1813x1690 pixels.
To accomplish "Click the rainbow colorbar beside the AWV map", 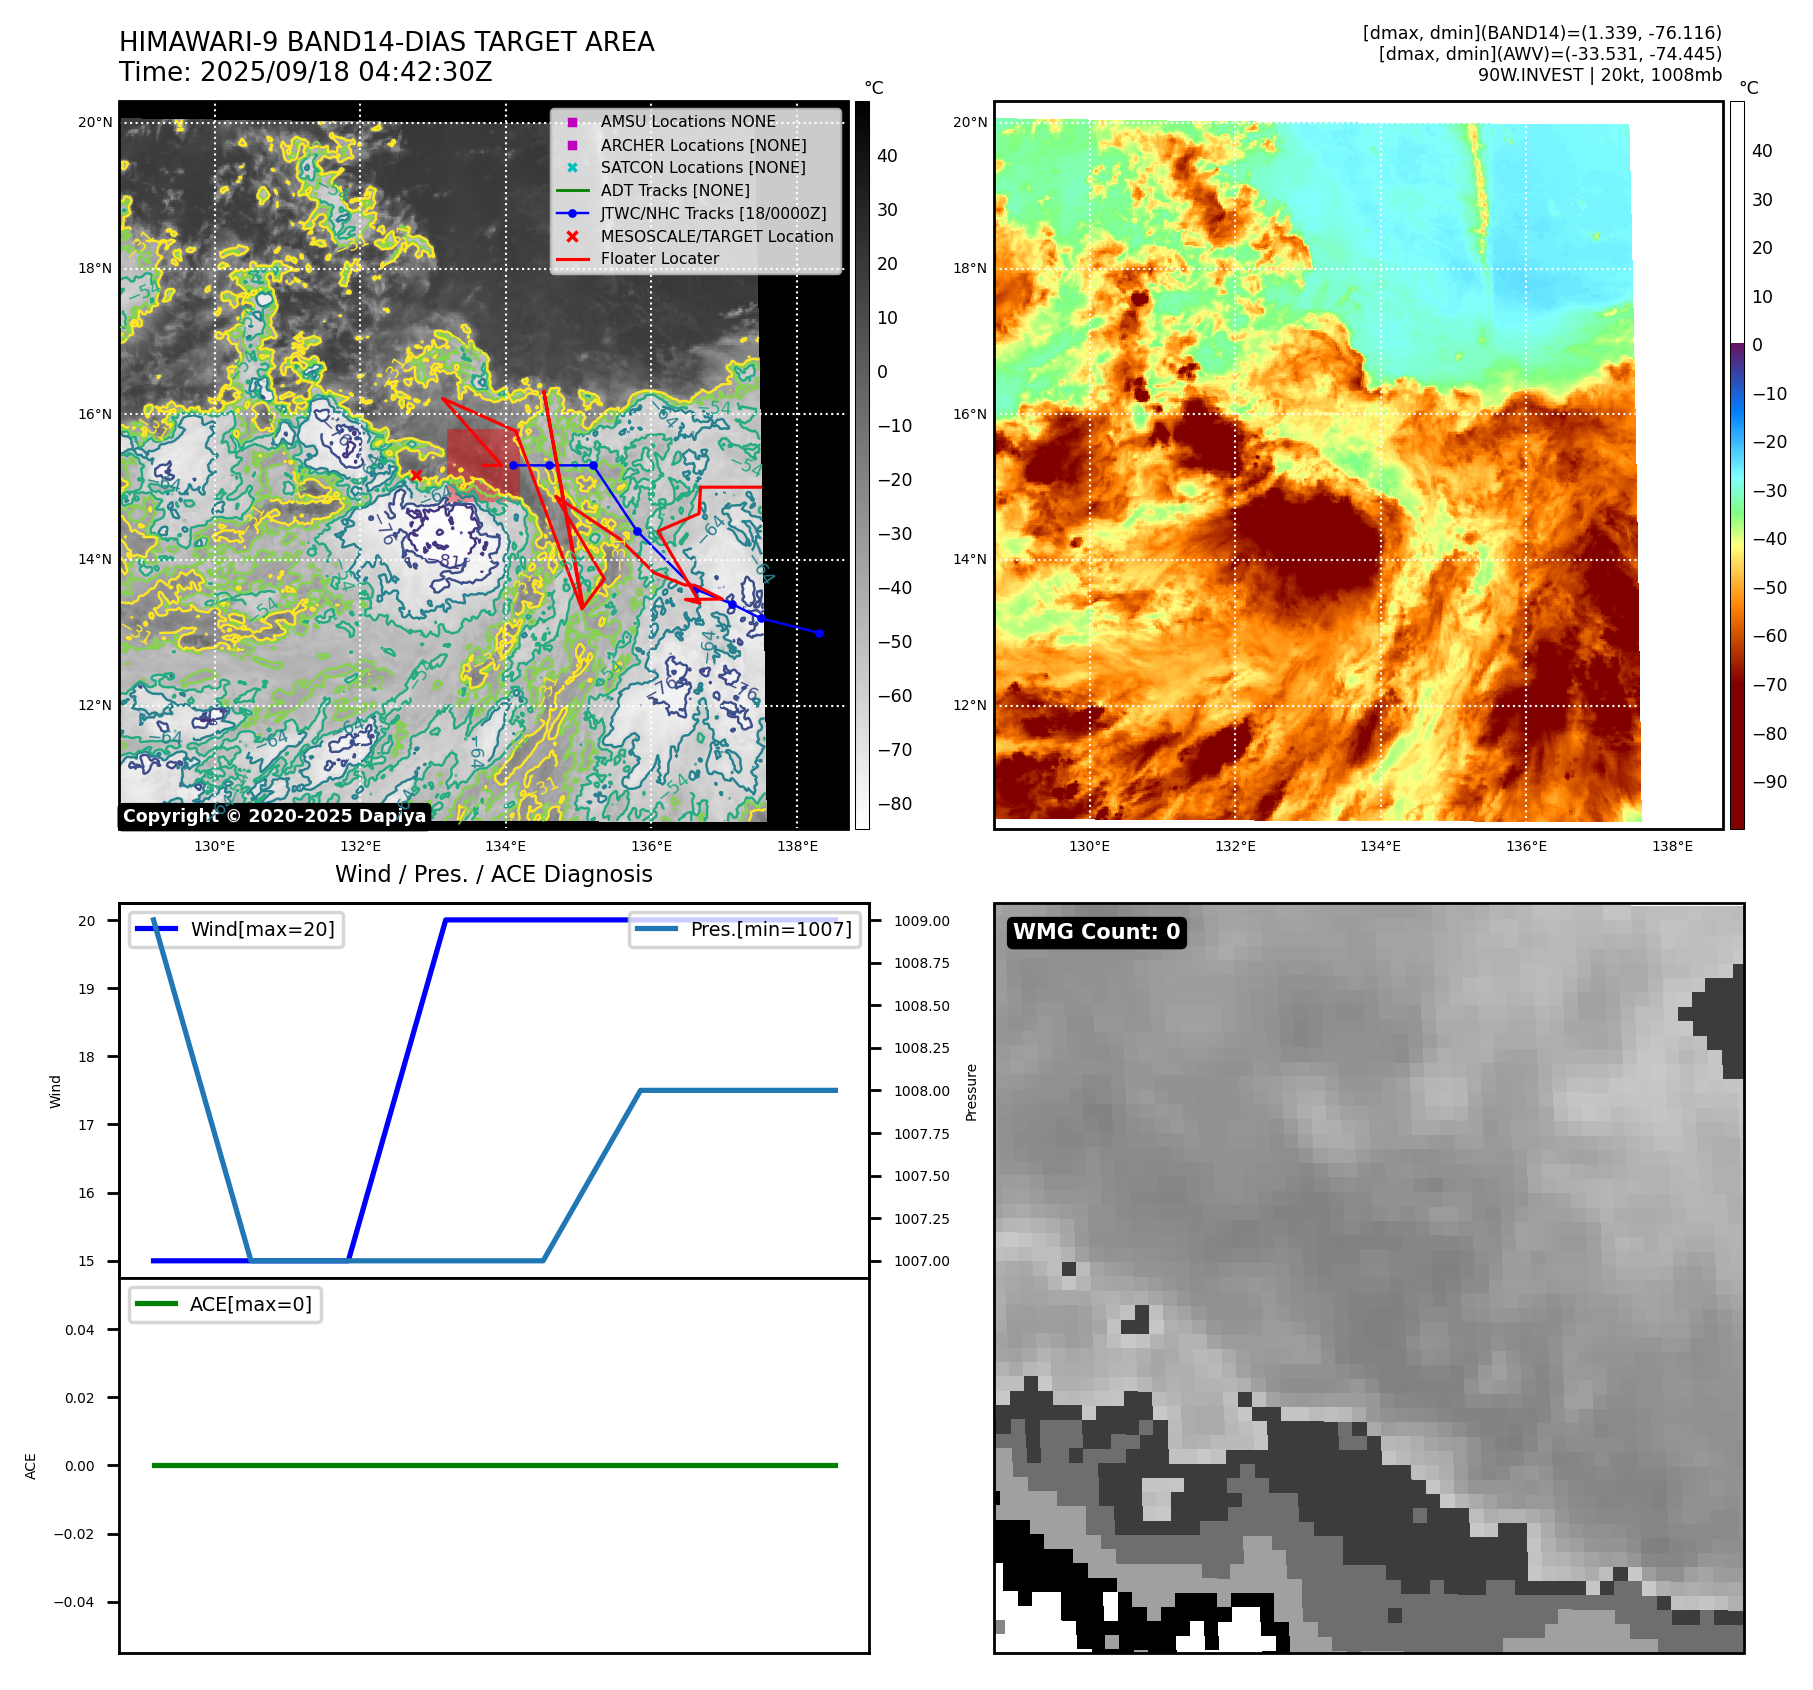I will pyautogui.click(x=1737, y=465).
